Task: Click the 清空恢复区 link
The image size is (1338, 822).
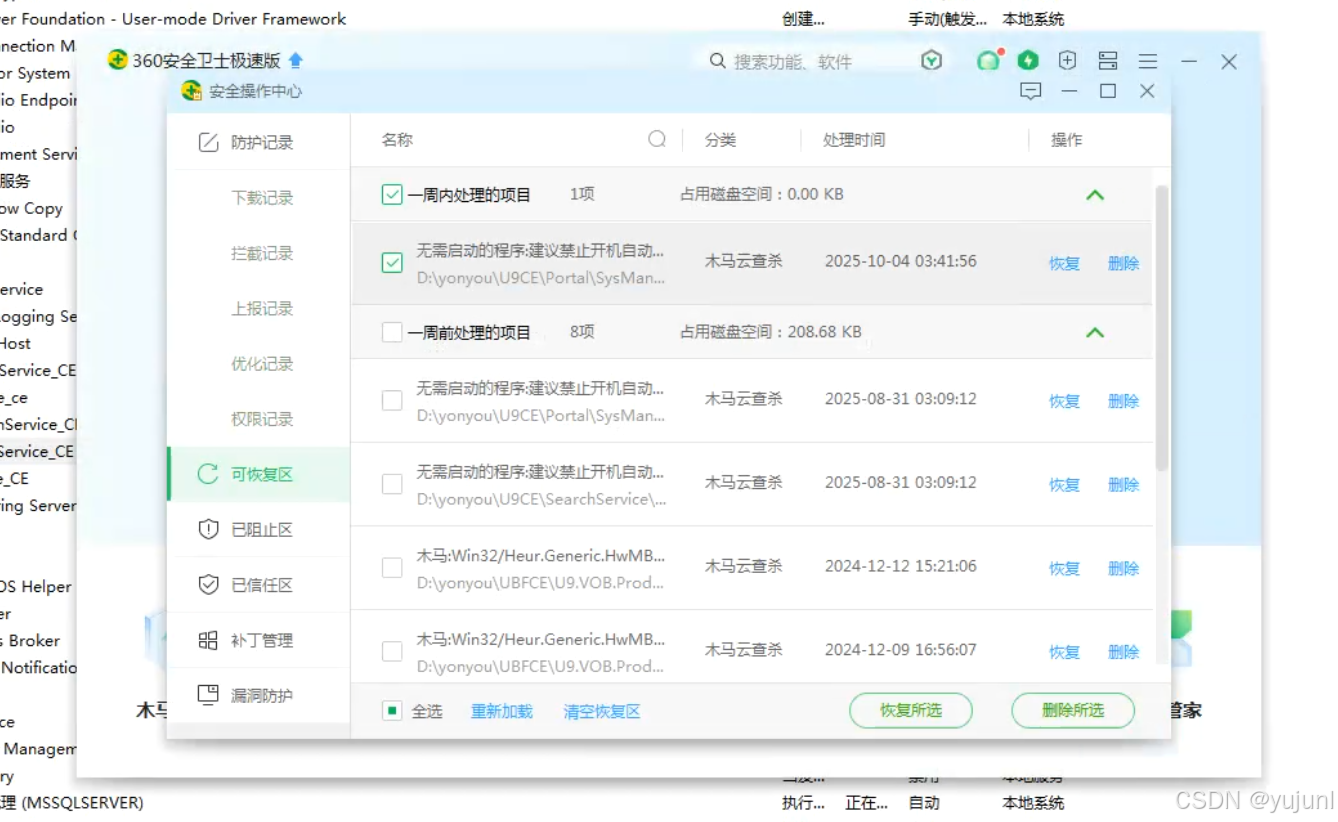Action: coord(602,711)
